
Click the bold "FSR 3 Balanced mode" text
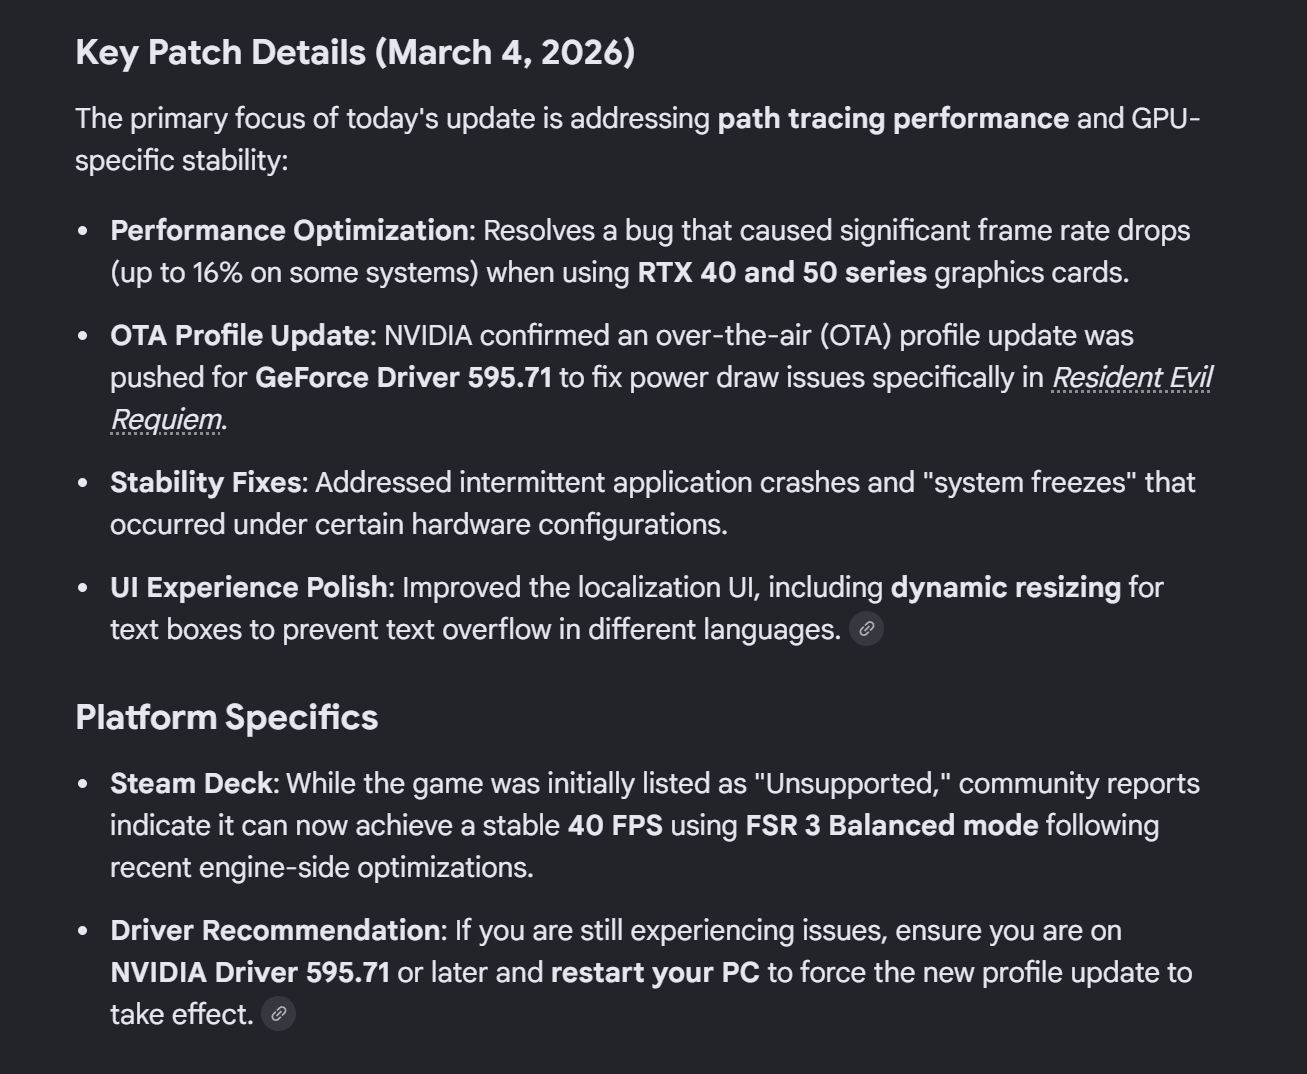tap(892, 825)
